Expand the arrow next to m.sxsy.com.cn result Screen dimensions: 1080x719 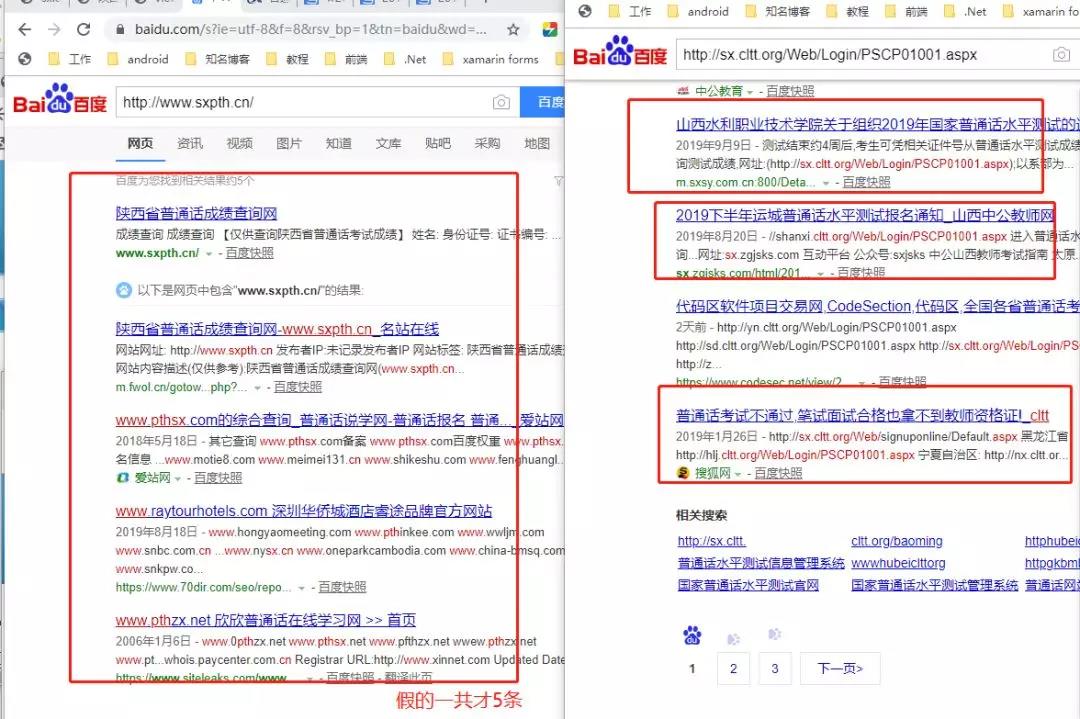825,183
